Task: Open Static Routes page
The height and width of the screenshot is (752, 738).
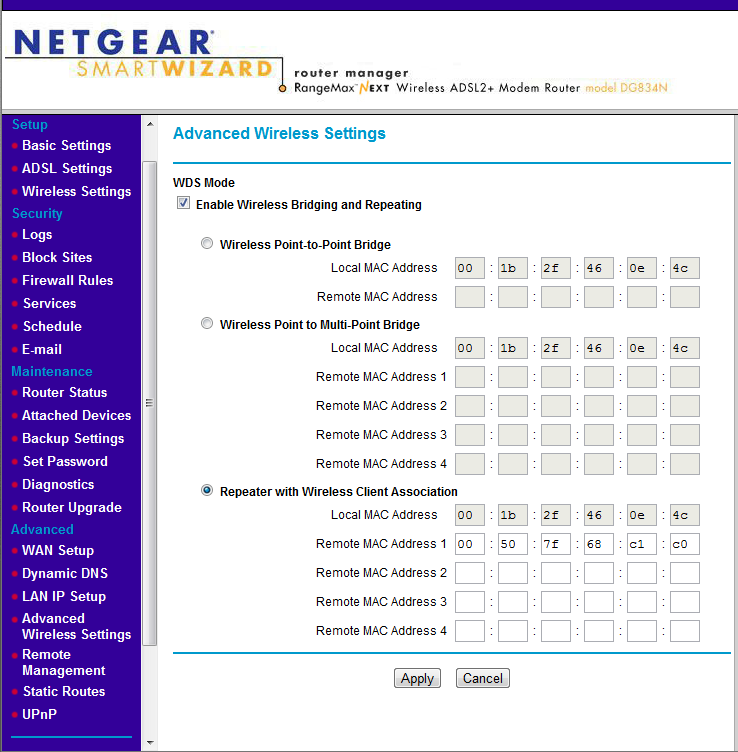Action: pos(64,692)
